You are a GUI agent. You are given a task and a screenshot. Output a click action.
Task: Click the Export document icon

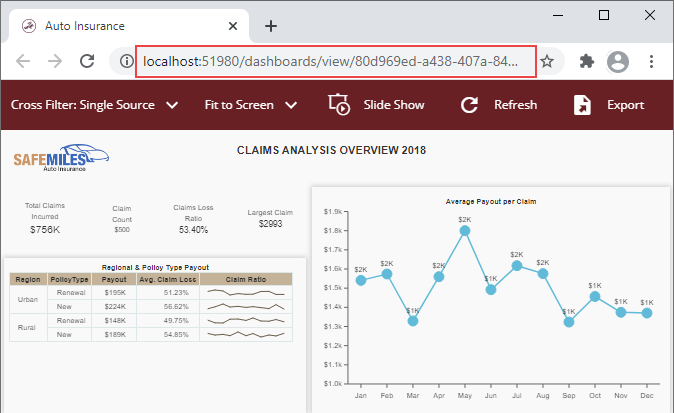pyautogui.click(x=582, y=105)
